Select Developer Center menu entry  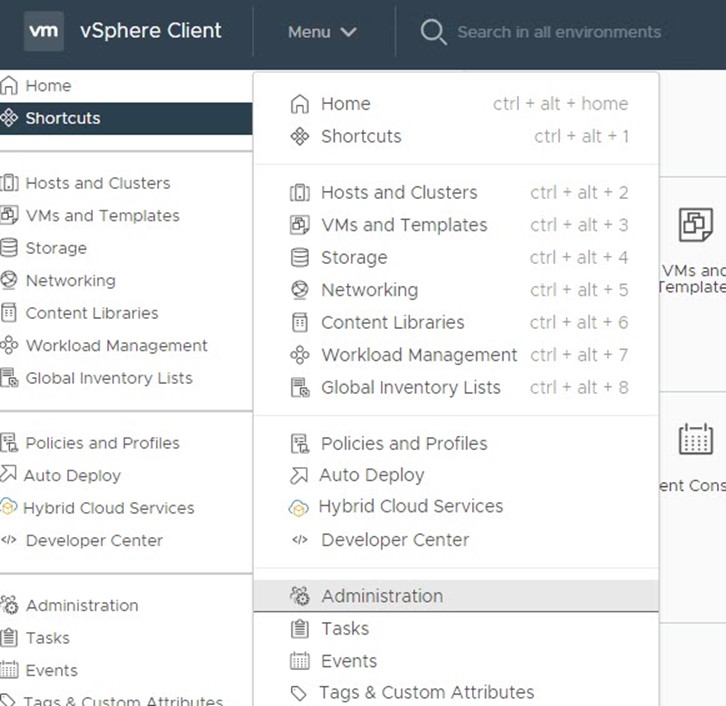(x=456, y=540)
